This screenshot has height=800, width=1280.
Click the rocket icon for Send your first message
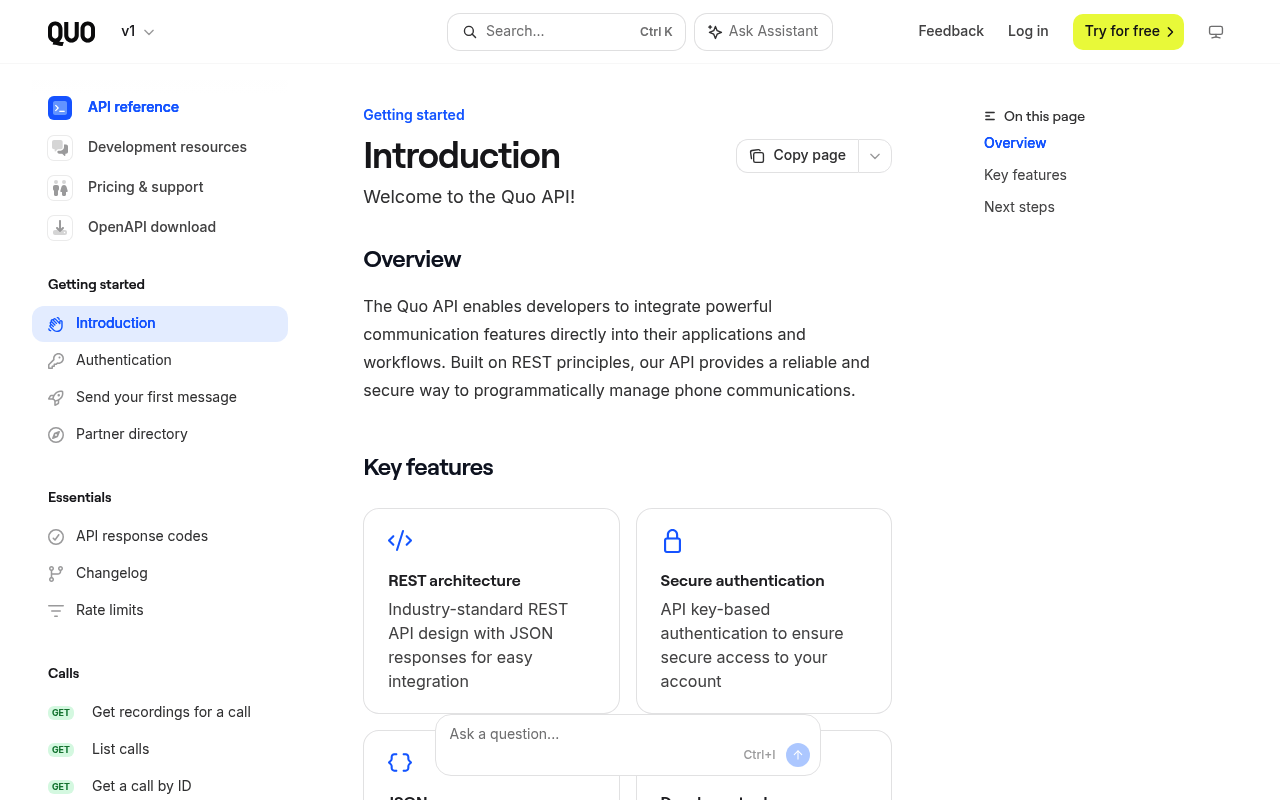56,398
